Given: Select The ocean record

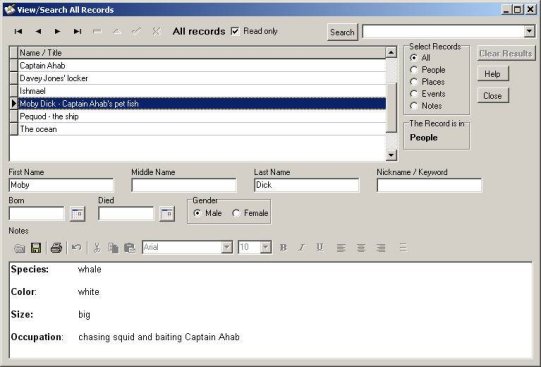Looking at the screenshot, I should point(202,129).
